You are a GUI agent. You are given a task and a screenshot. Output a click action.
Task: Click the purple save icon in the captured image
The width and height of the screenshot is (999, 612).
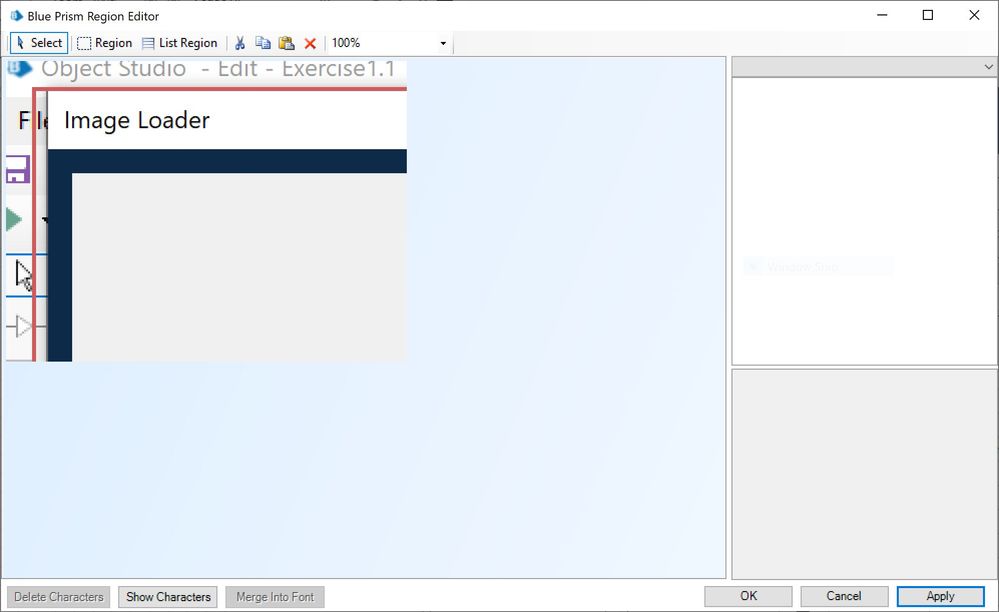(x=18, y=169)
